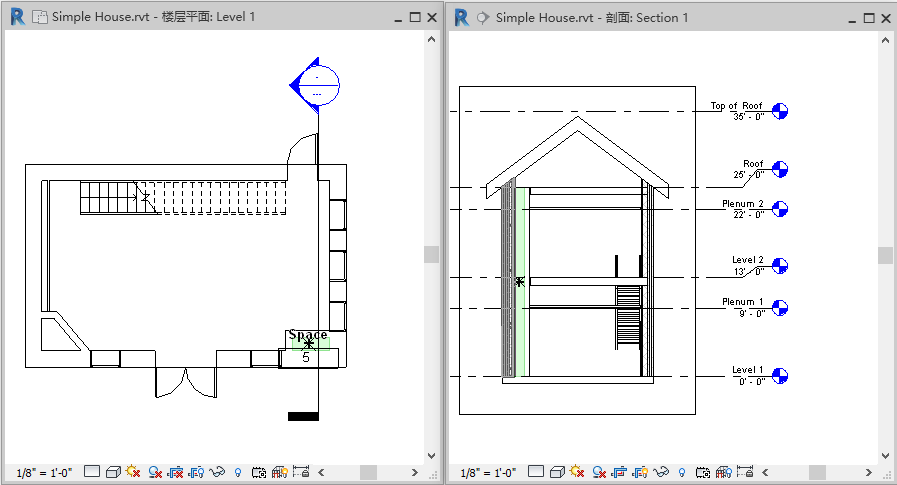Image resolution: width=897 pixels, height=485 pixels.
Task: Click the 35' - 0" elevation value
Action: point(749,117)
